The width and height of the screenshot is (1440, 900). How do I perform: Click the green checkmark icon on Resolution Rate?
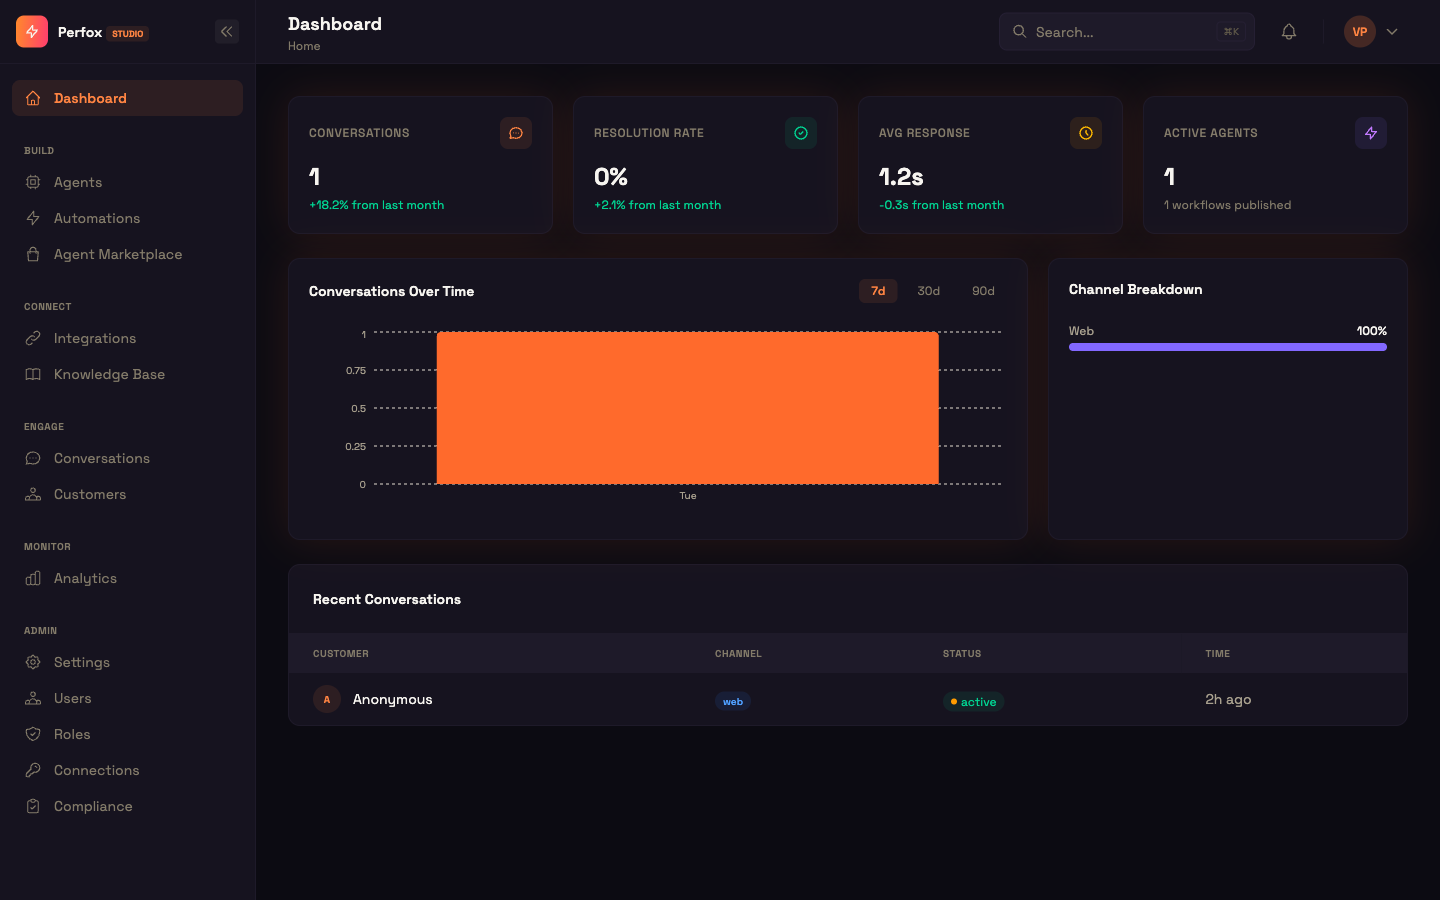pyautogui.click(x=801, y=133)
